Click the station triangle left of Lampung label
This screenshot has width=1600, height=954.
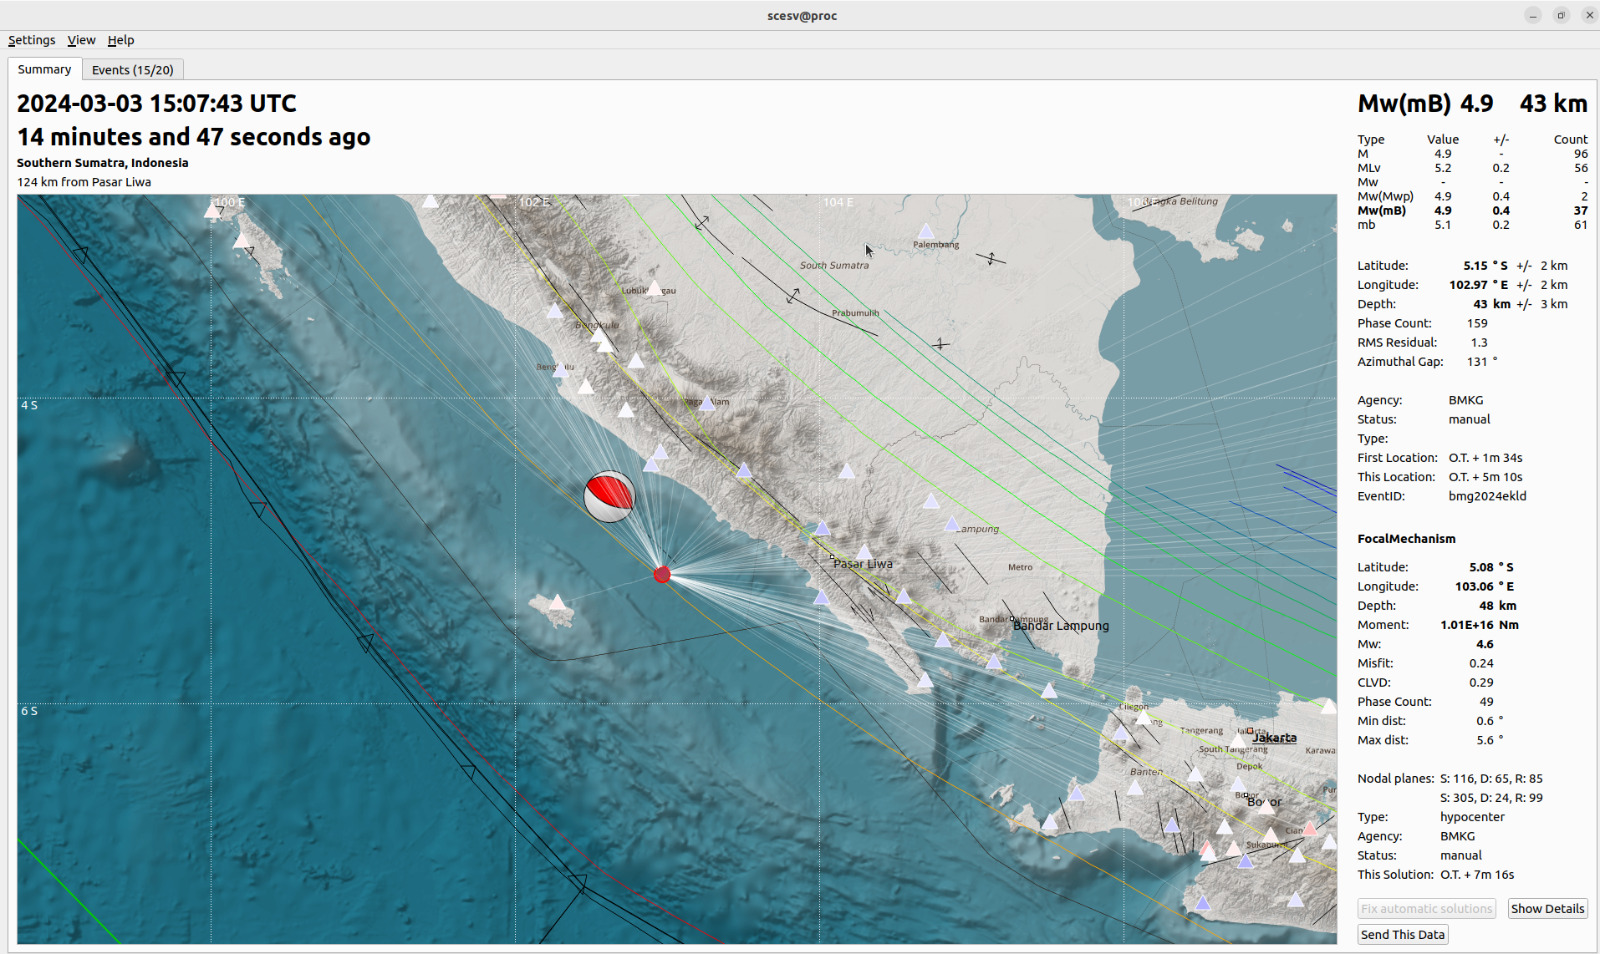click(952, 524)
